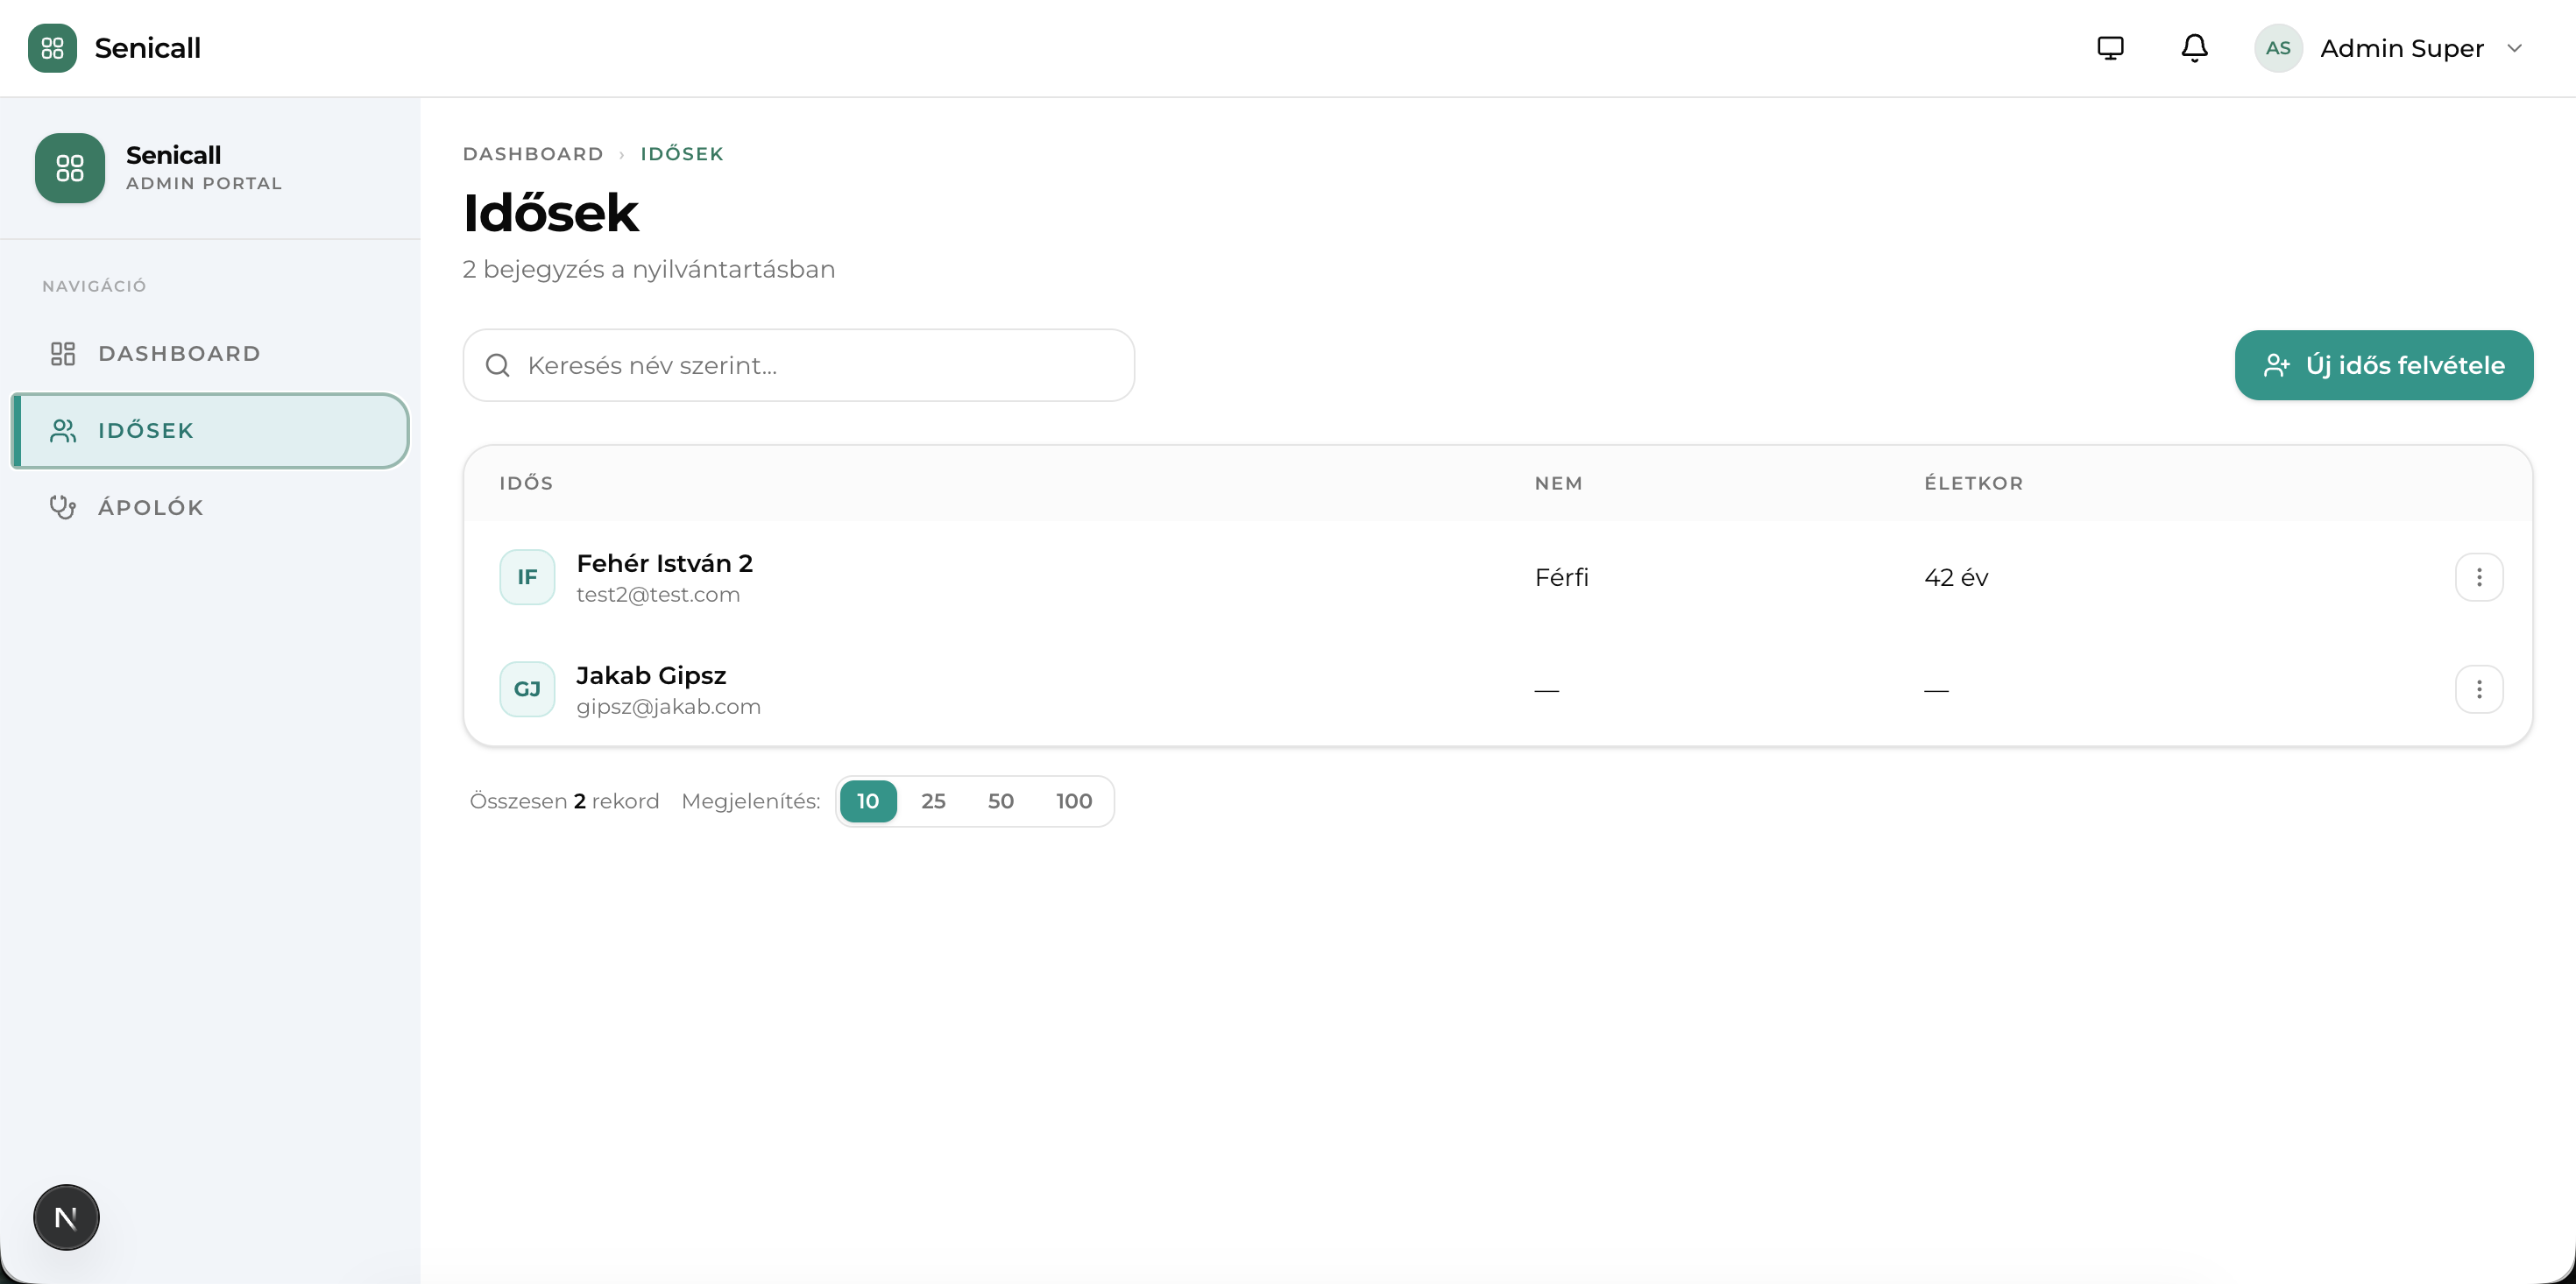Click the IF avatar of Fehér István
The image size is (2576, 1284).
point(527,577)
